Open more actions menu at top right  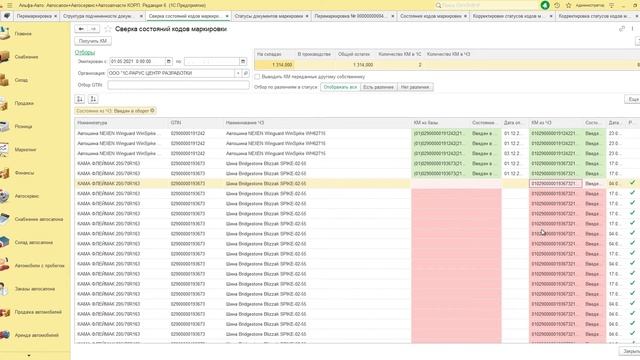(x=633, y=29)
